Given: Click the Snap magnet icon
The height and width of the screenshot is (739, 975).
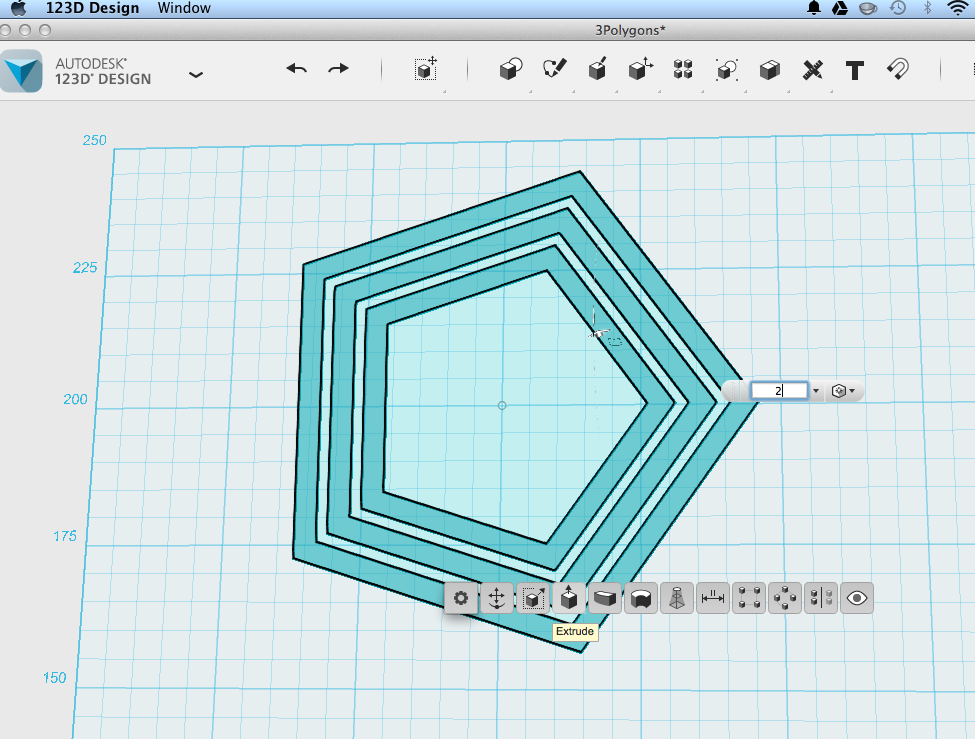Looking at the screenshot, I should (897, 68).
